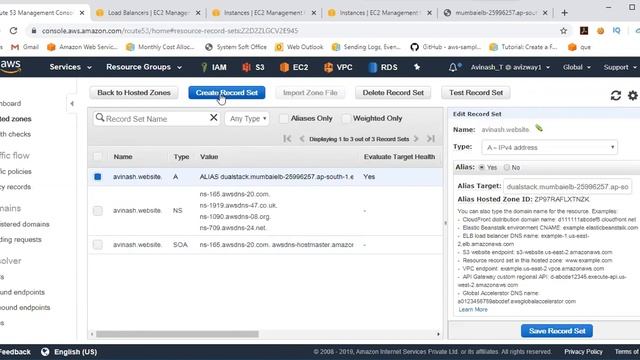This screenshot has width=640, height=360.
Task: Click Create Record Set button
Action: [227, 93]
